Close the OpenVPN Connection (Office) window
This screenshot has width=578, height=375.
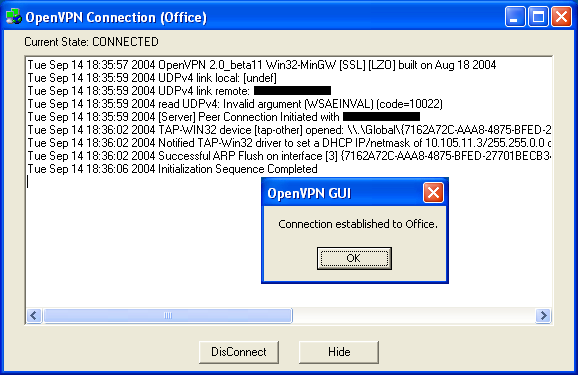coord(561,17)
